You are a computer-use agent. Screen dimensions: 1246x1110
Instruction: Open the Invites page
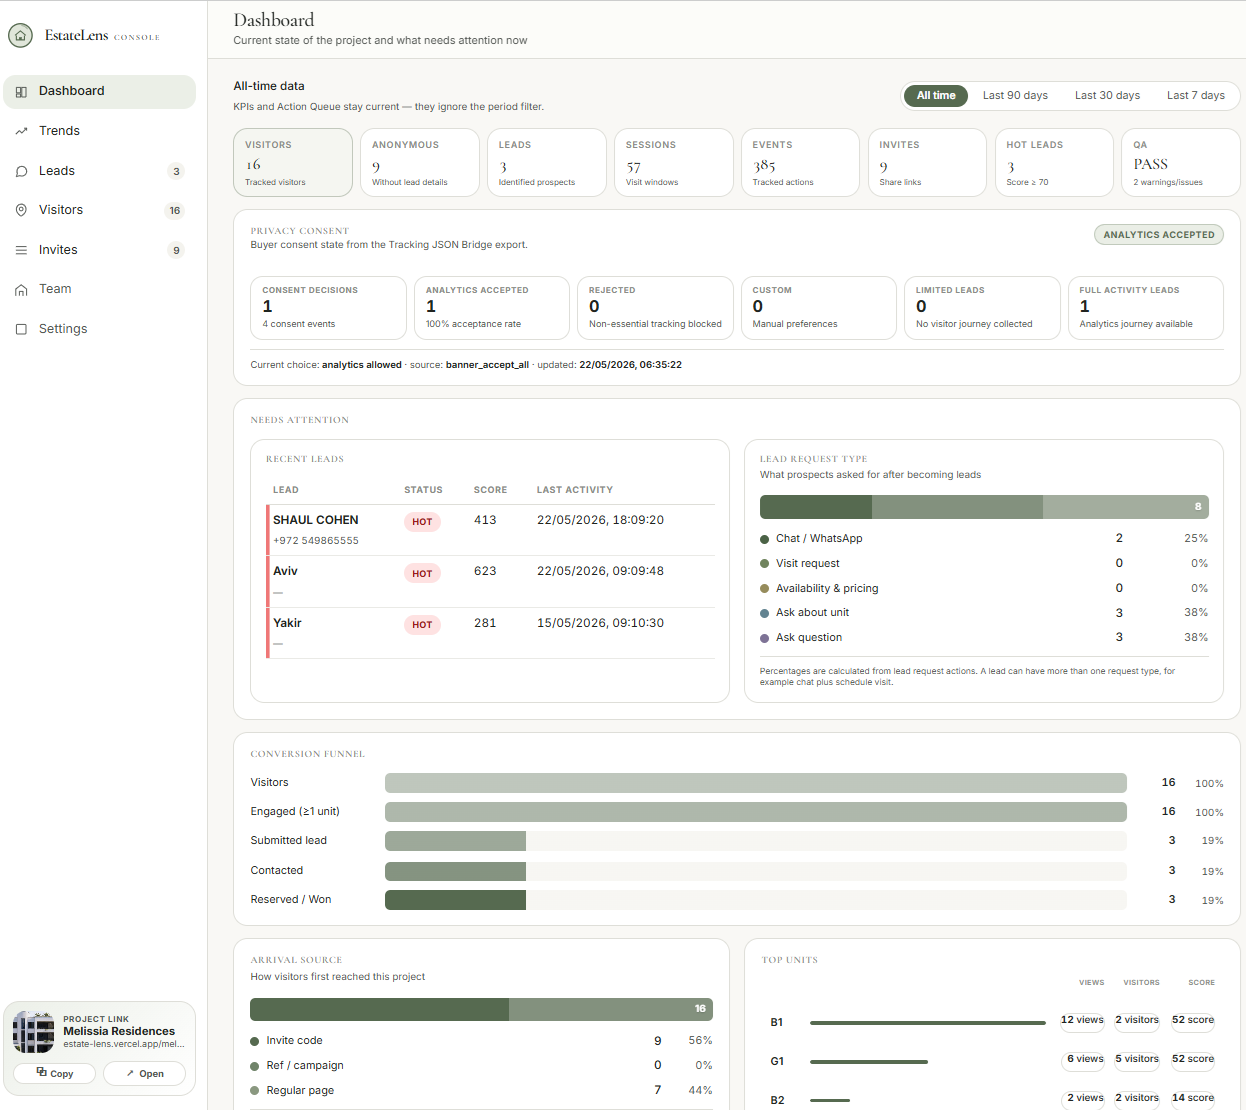click(x=100, y=250)
